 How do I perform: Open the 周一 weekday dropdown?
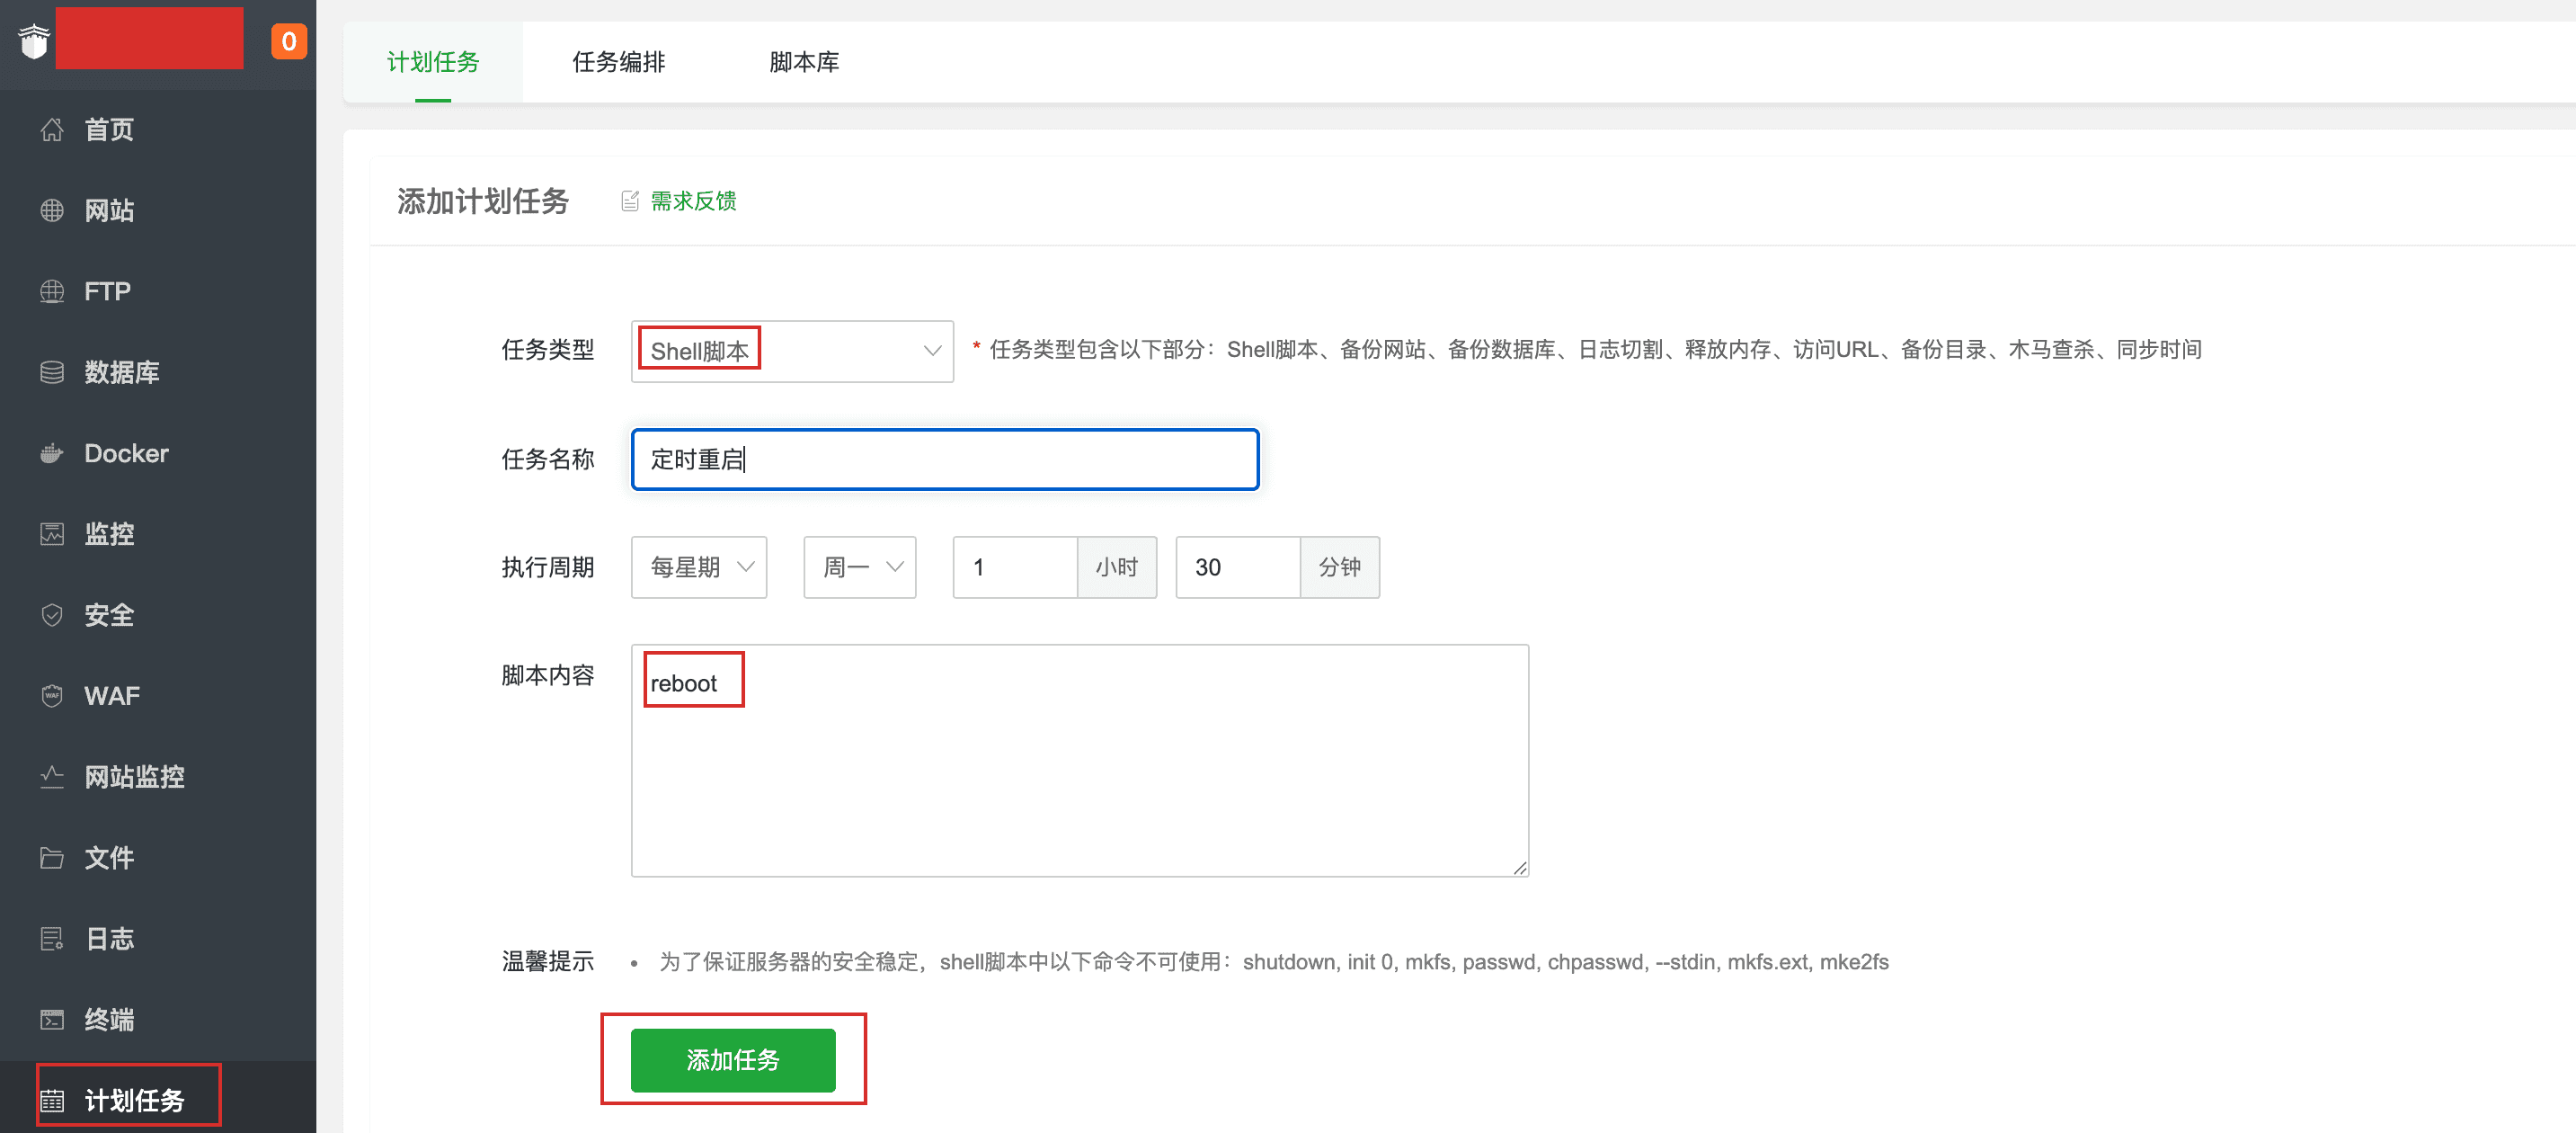click(858, 567)
